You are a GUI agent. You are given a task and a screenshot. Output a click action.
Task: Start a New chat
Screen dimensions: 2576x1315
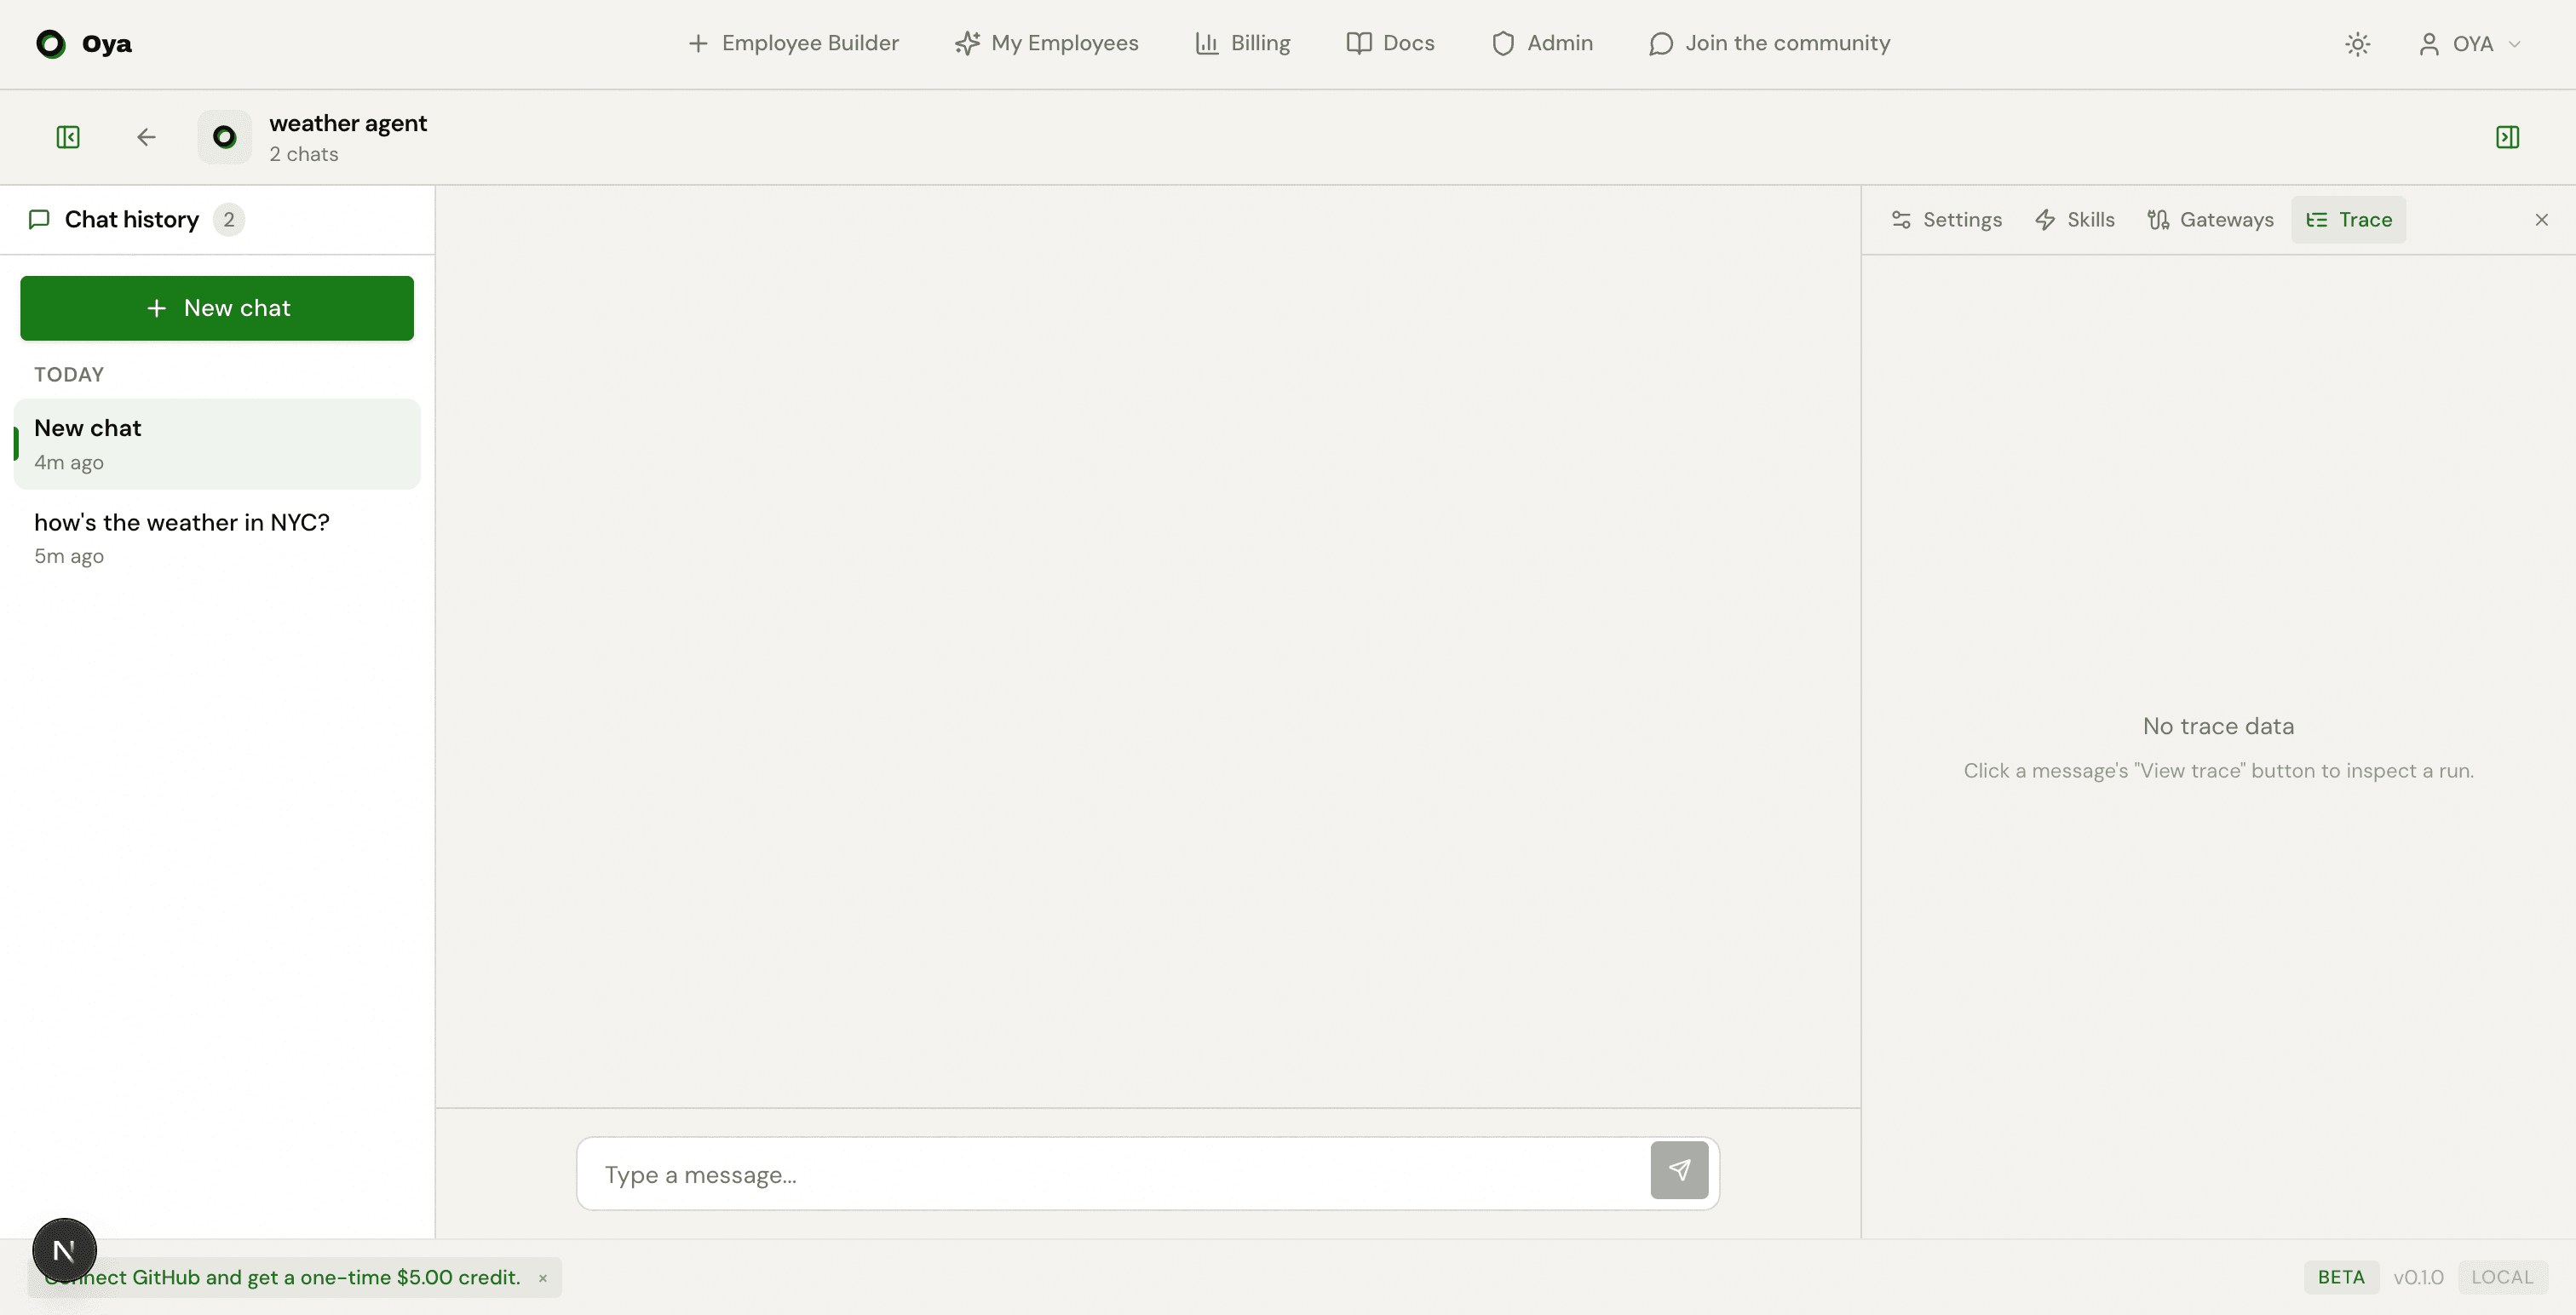216,308
